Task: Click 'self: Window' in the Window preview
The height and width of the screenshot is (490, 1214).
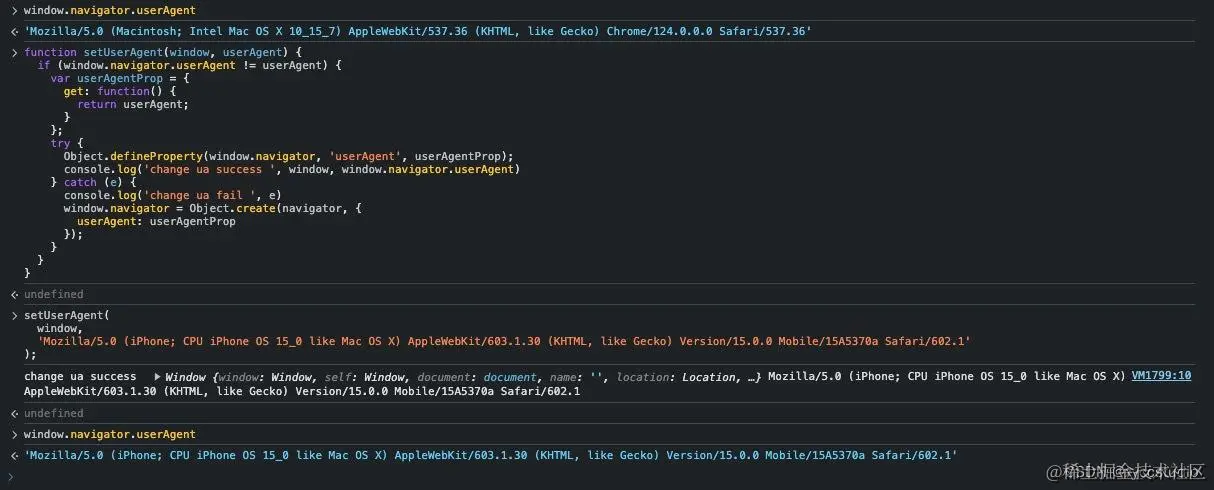Action: (x=365, y=377)
